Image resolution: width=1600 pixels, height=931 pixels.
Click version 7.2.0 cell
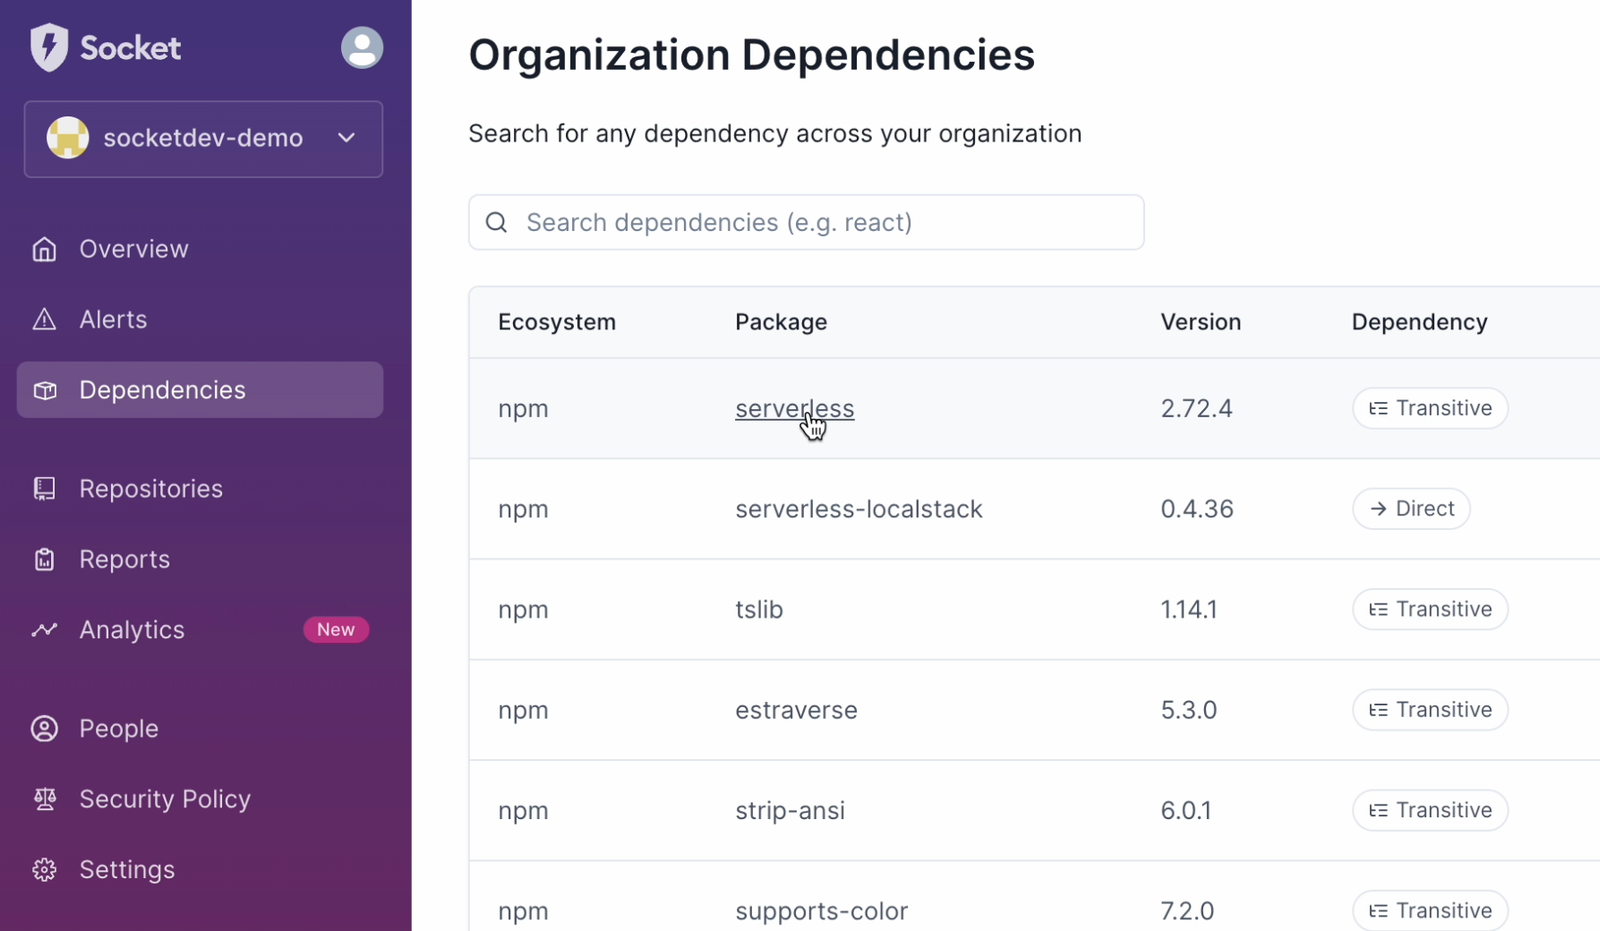click(1187, 911)
